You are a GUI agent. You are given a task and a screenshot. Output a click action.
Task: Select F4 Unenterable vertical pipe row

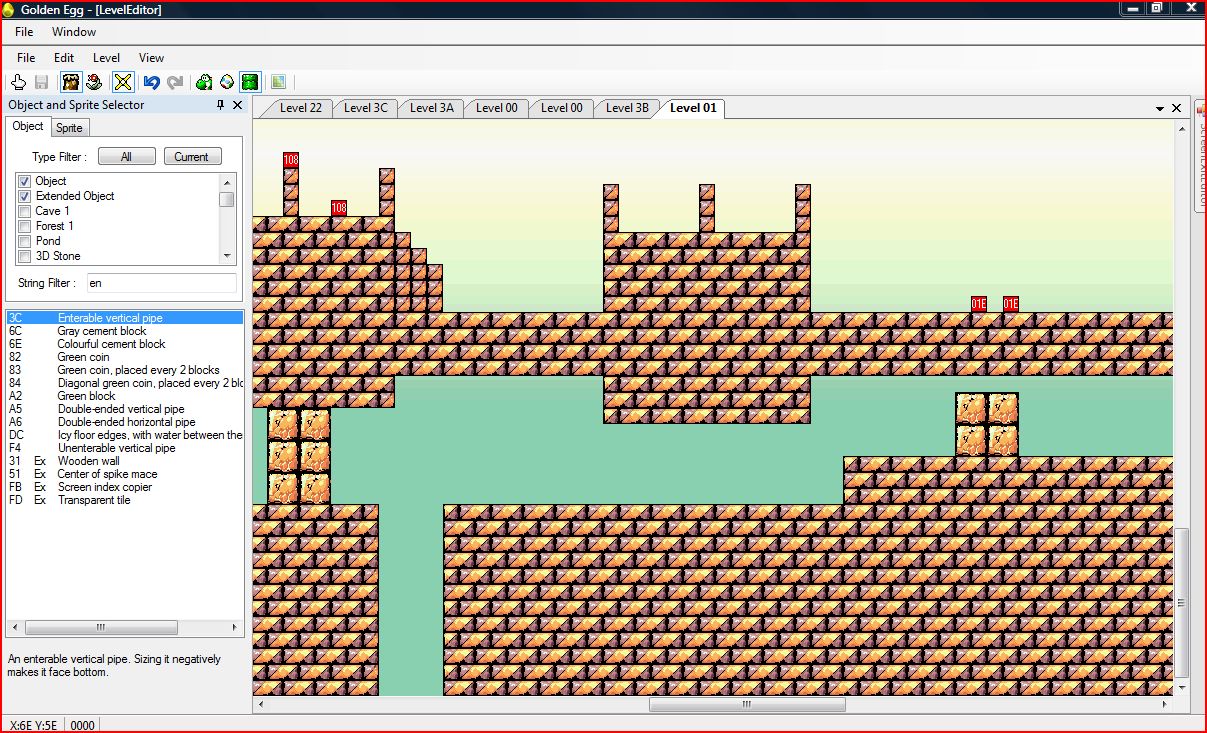point(124,448)
